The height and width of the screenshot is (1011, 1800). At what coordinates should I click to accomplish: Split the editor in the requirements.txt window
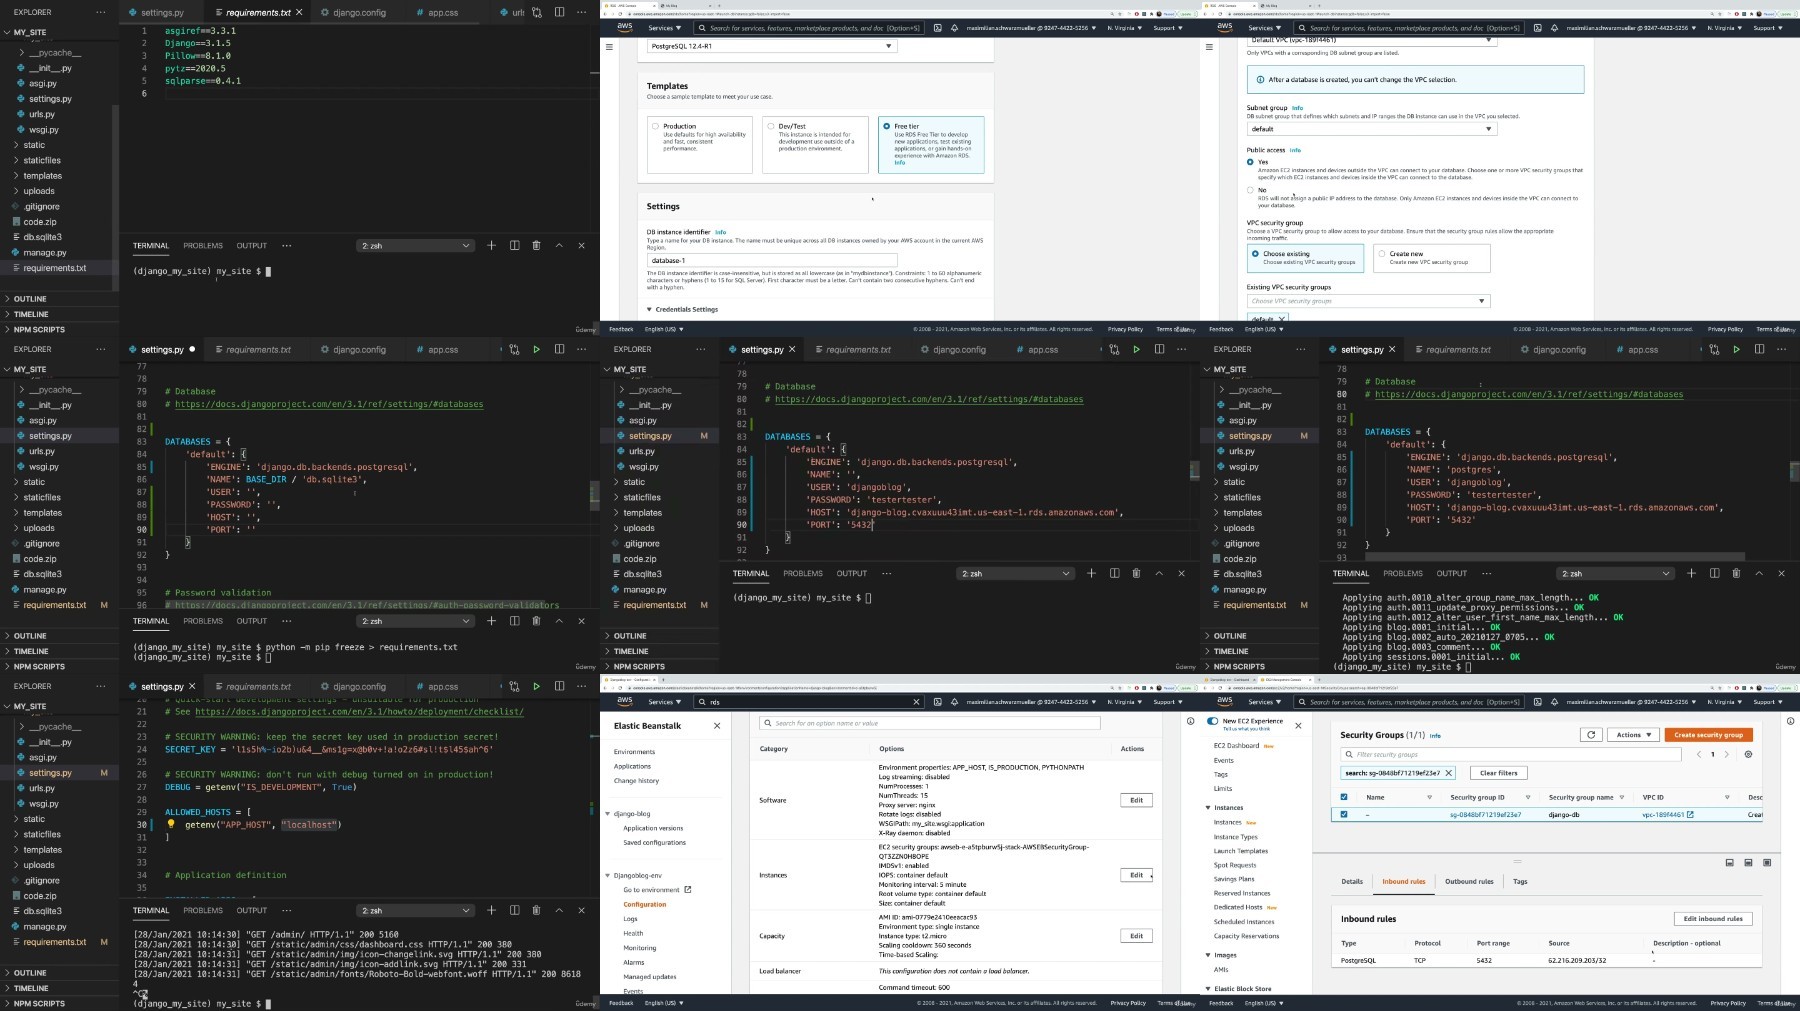(559, 12)
